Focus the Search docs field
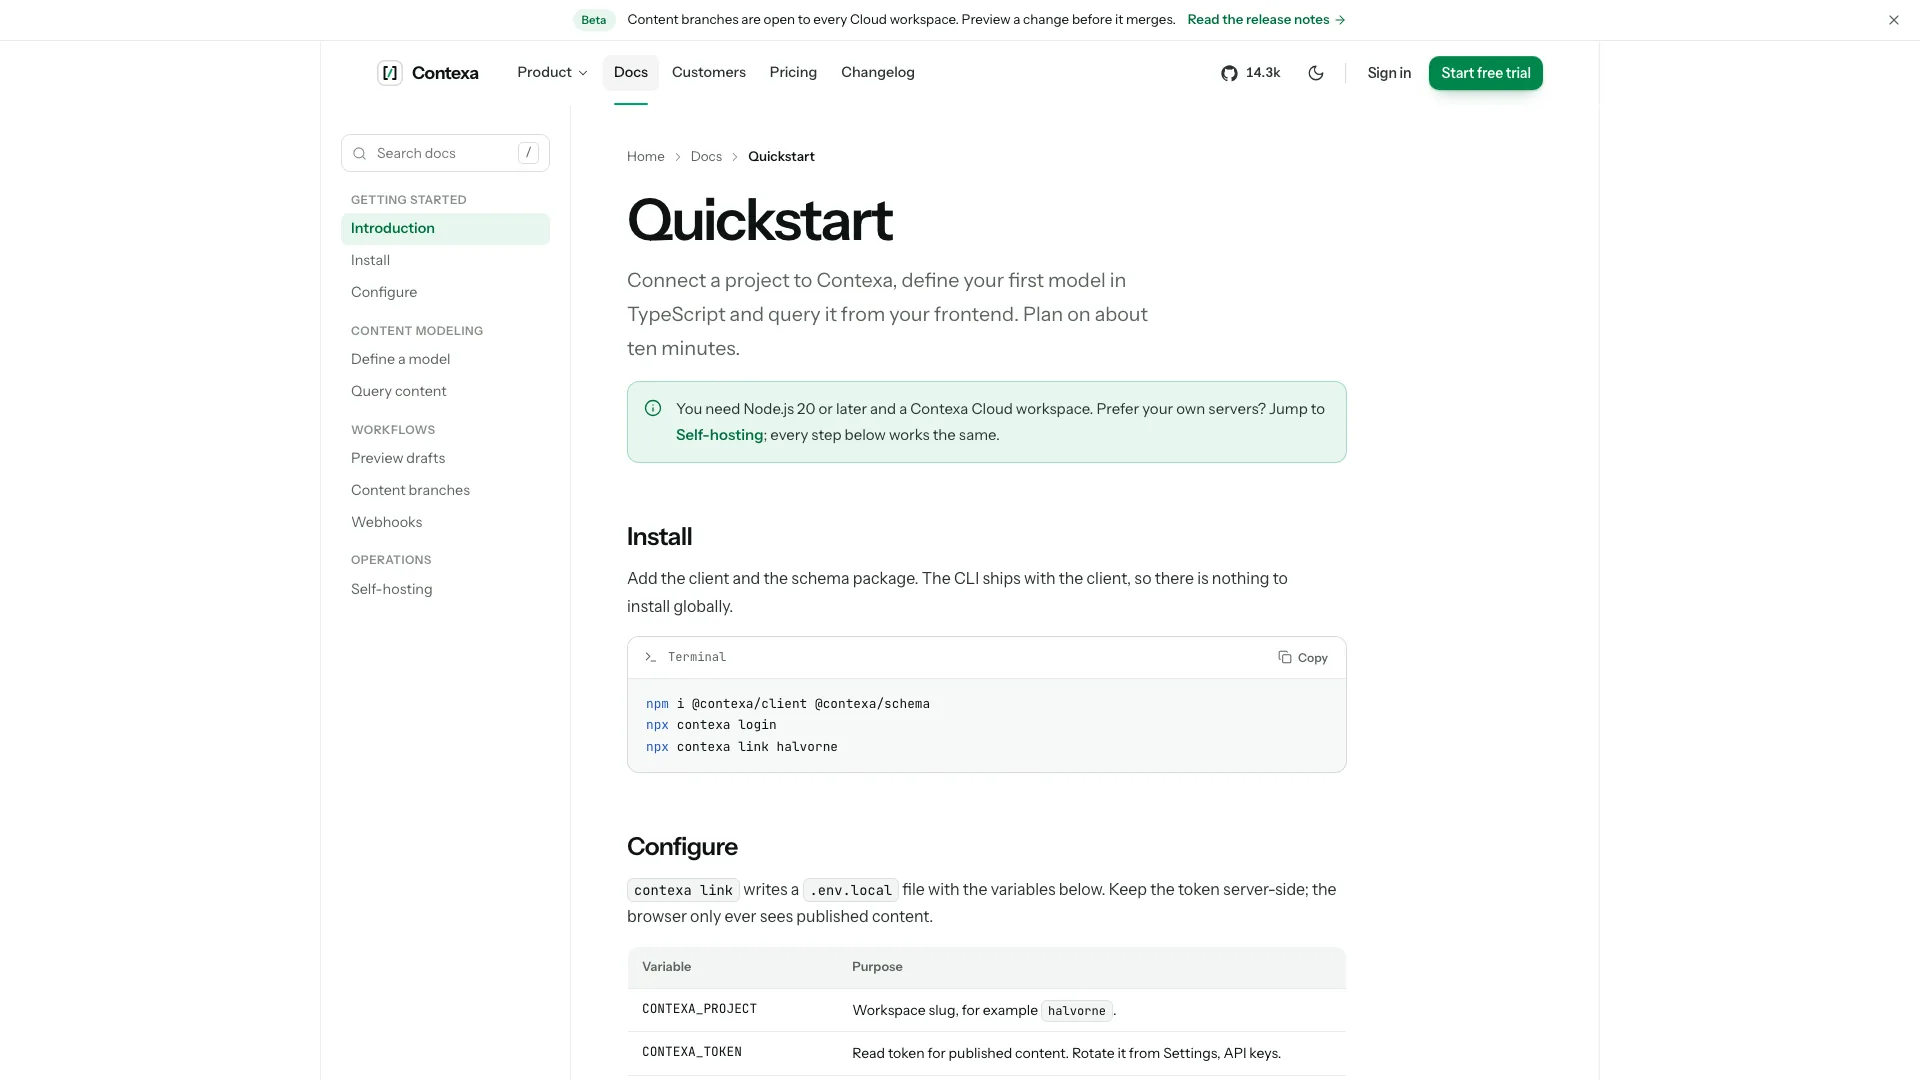1920x1080 pixels. (445, 153)
